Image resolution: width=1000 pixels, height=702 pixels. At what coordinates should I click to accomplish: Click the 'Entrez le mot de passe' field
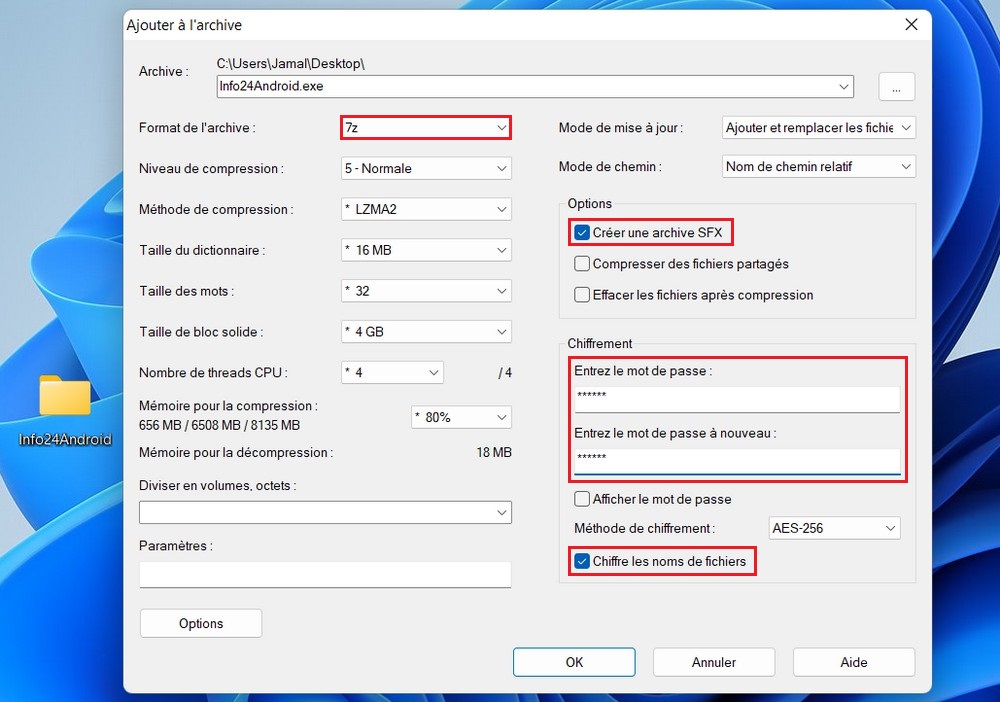(x=737, y=399)
